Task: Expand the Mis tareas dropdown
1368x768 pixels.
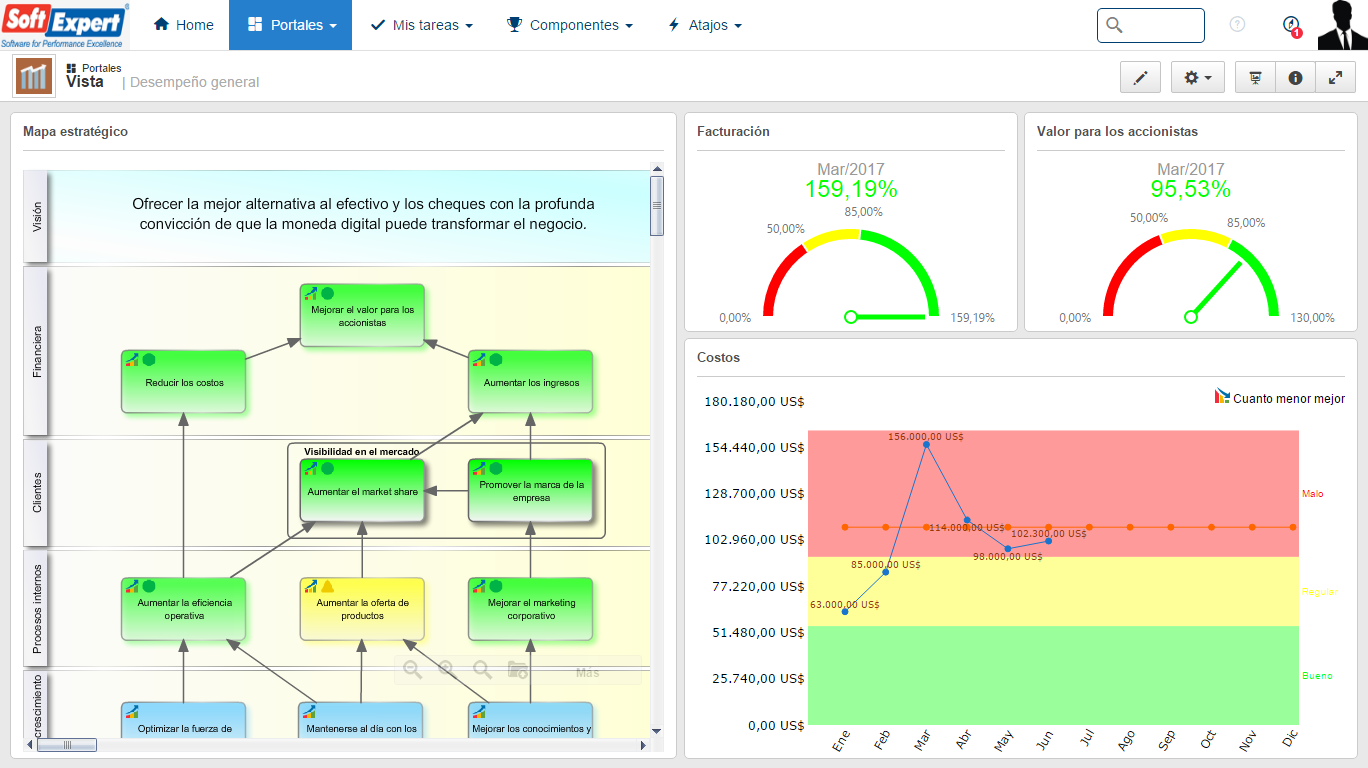Action: (x=421, y=25)
